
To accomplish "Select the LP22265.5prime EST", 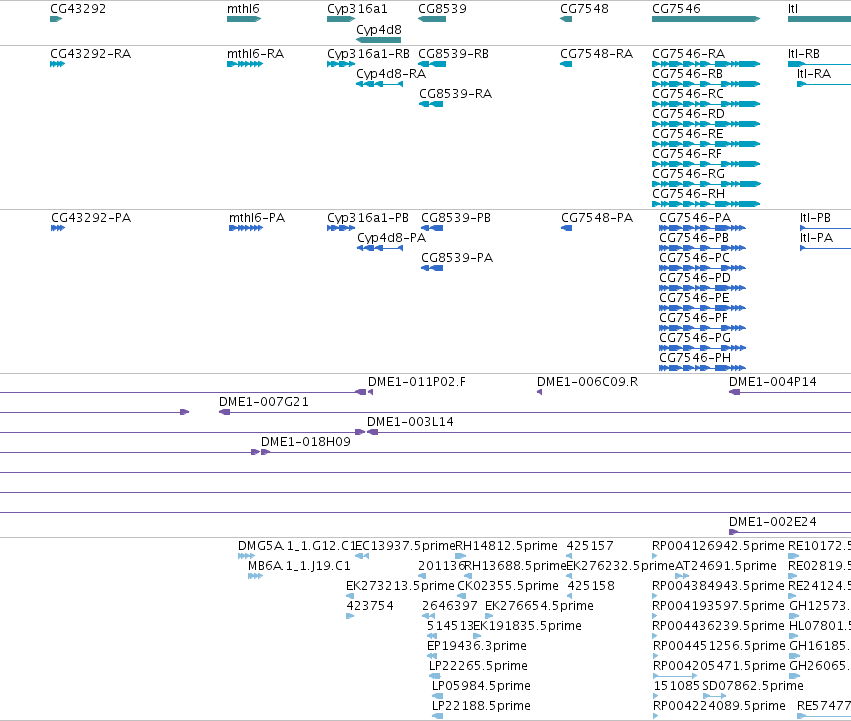I will [435, 676].
